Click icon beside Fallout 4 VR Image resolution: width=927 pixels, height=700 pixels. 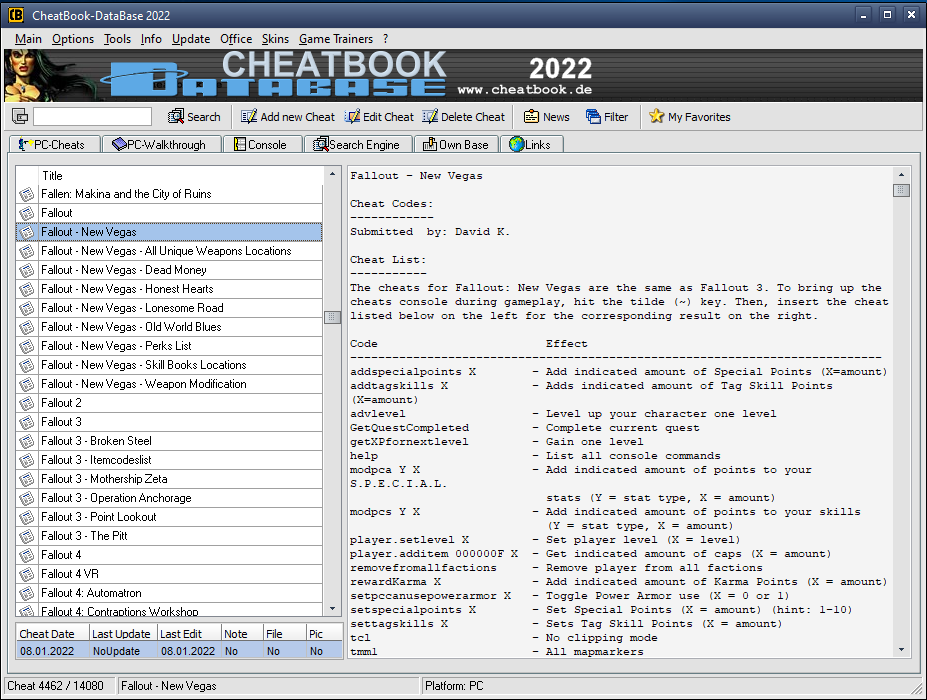[27, 574]
